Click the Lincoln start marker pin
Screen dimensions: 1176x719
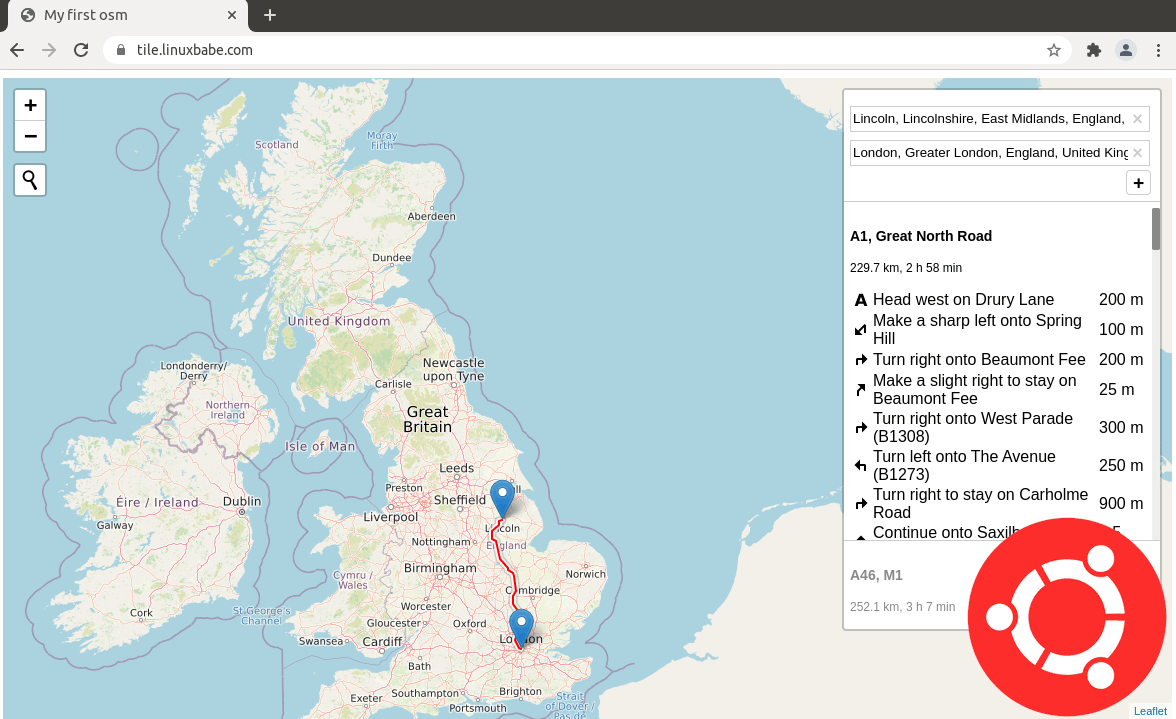tap(502, 496)
